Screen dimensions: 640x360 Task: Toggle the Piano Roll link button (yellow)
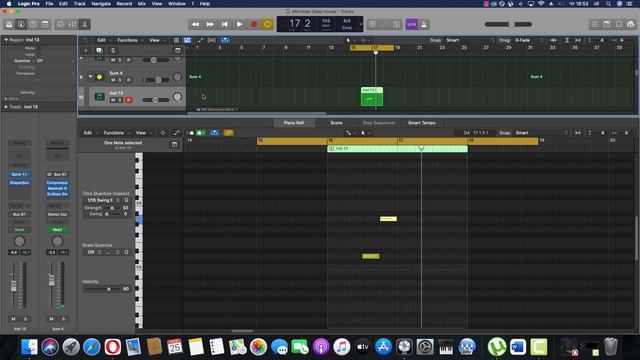coord(229,133)
